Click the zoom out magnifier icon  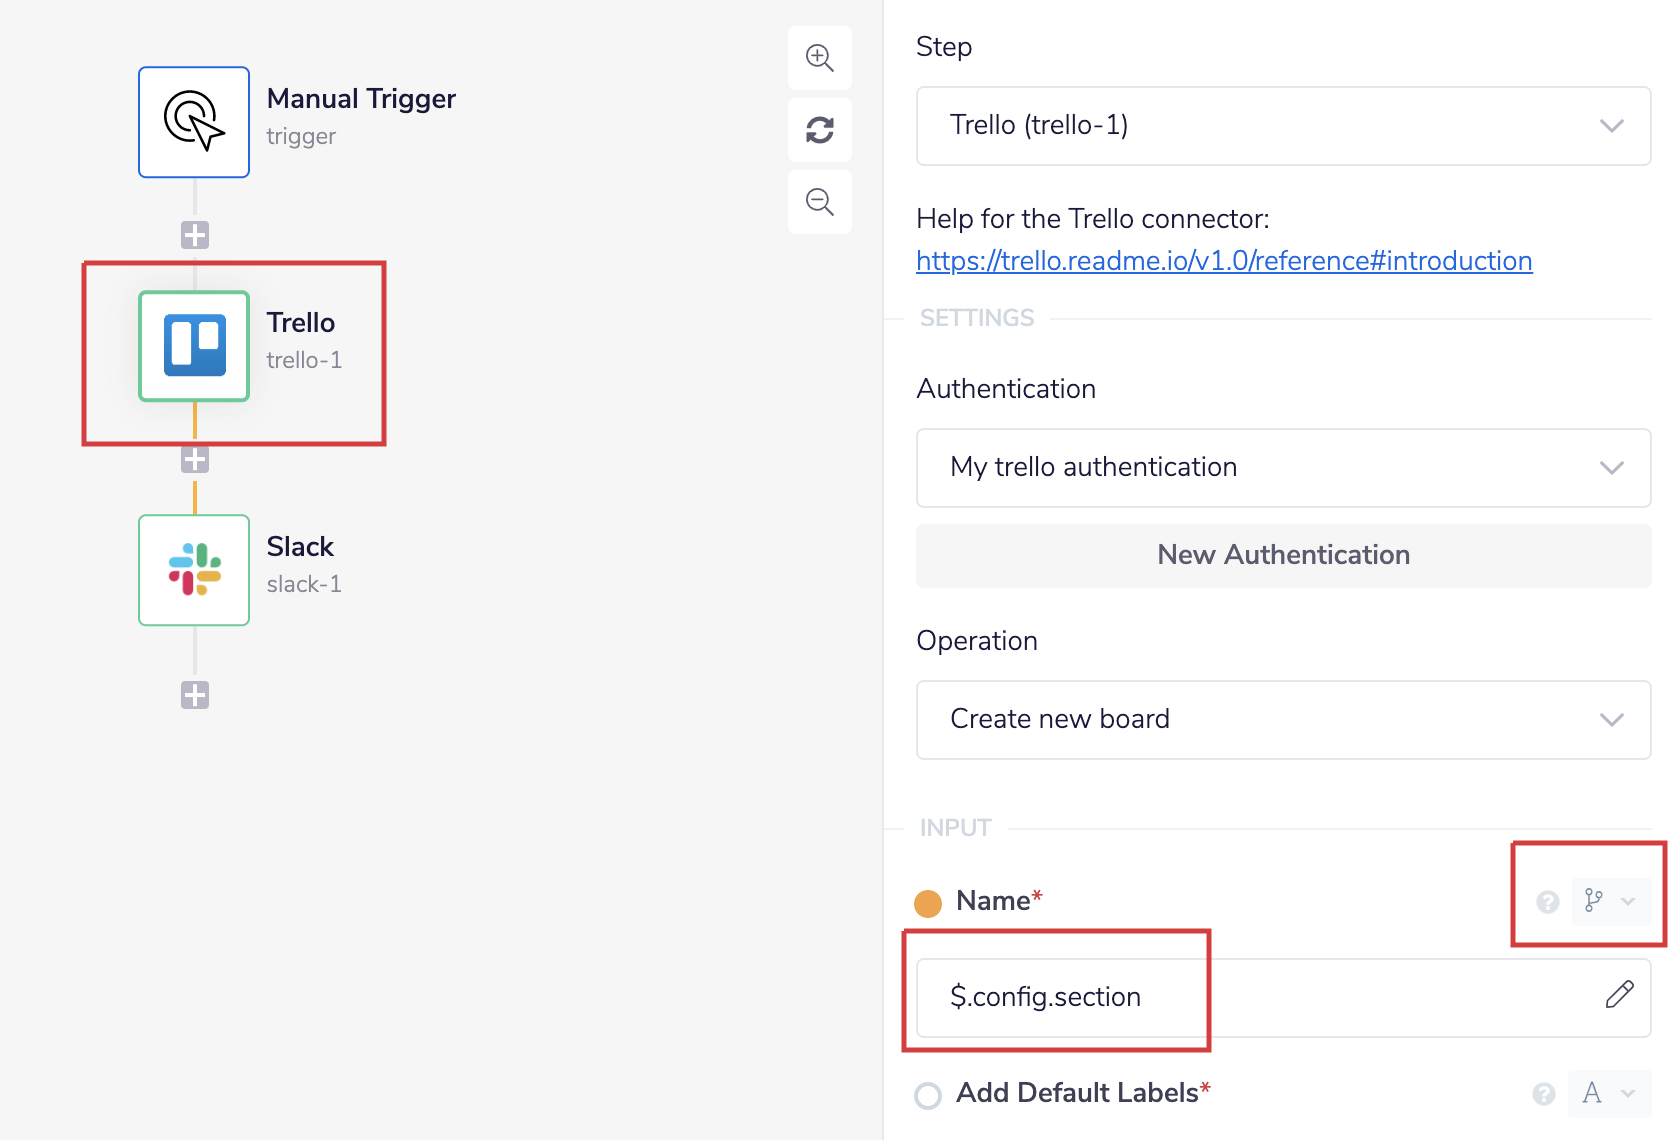820,202
